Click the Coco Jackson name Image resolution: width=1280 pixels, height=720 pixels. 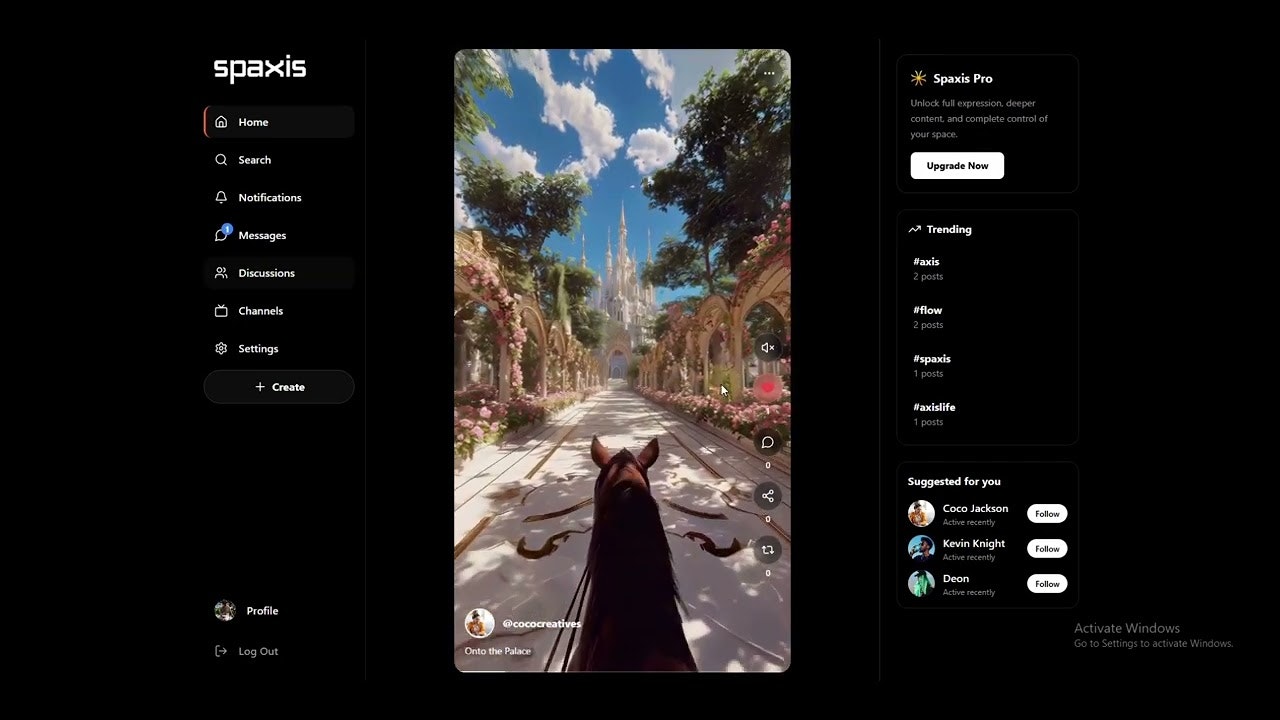pos(975,509)
